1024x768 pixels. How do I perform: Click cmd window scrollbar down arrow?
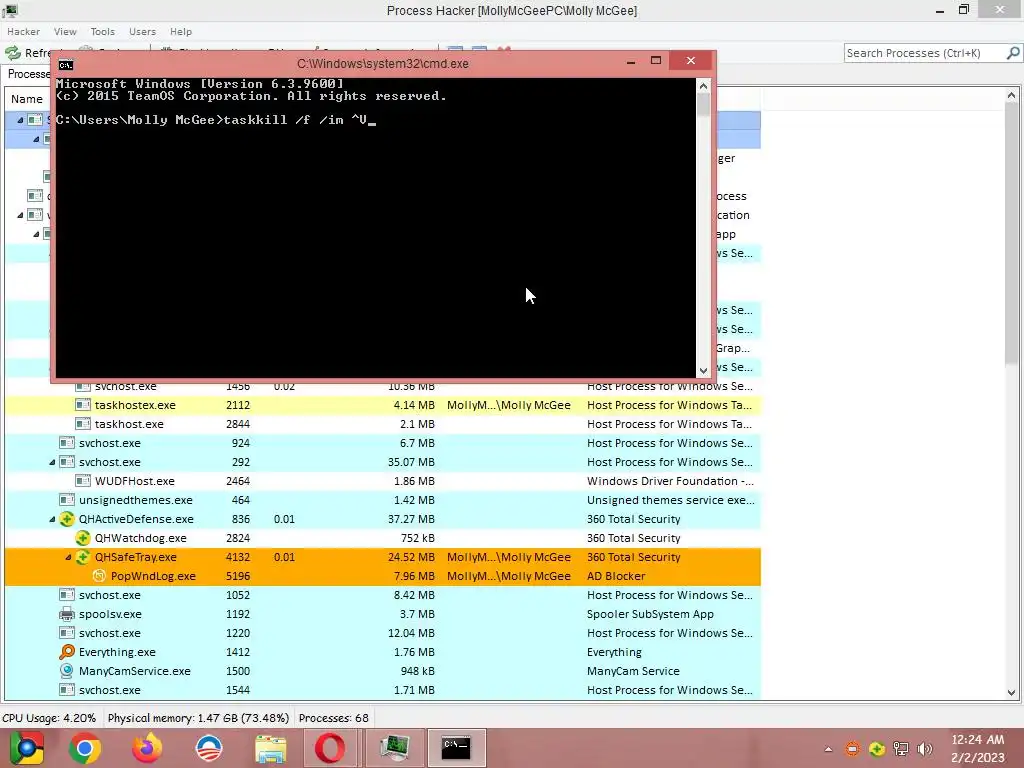coord(703,370)
